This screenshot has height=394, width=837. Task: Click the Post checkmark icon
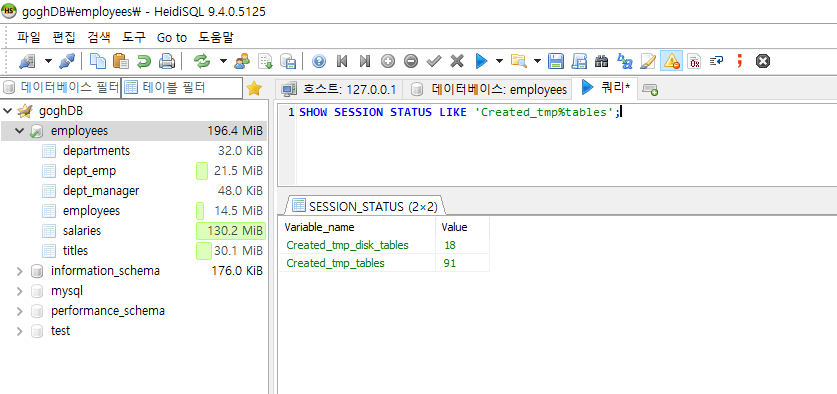point(433,61)
